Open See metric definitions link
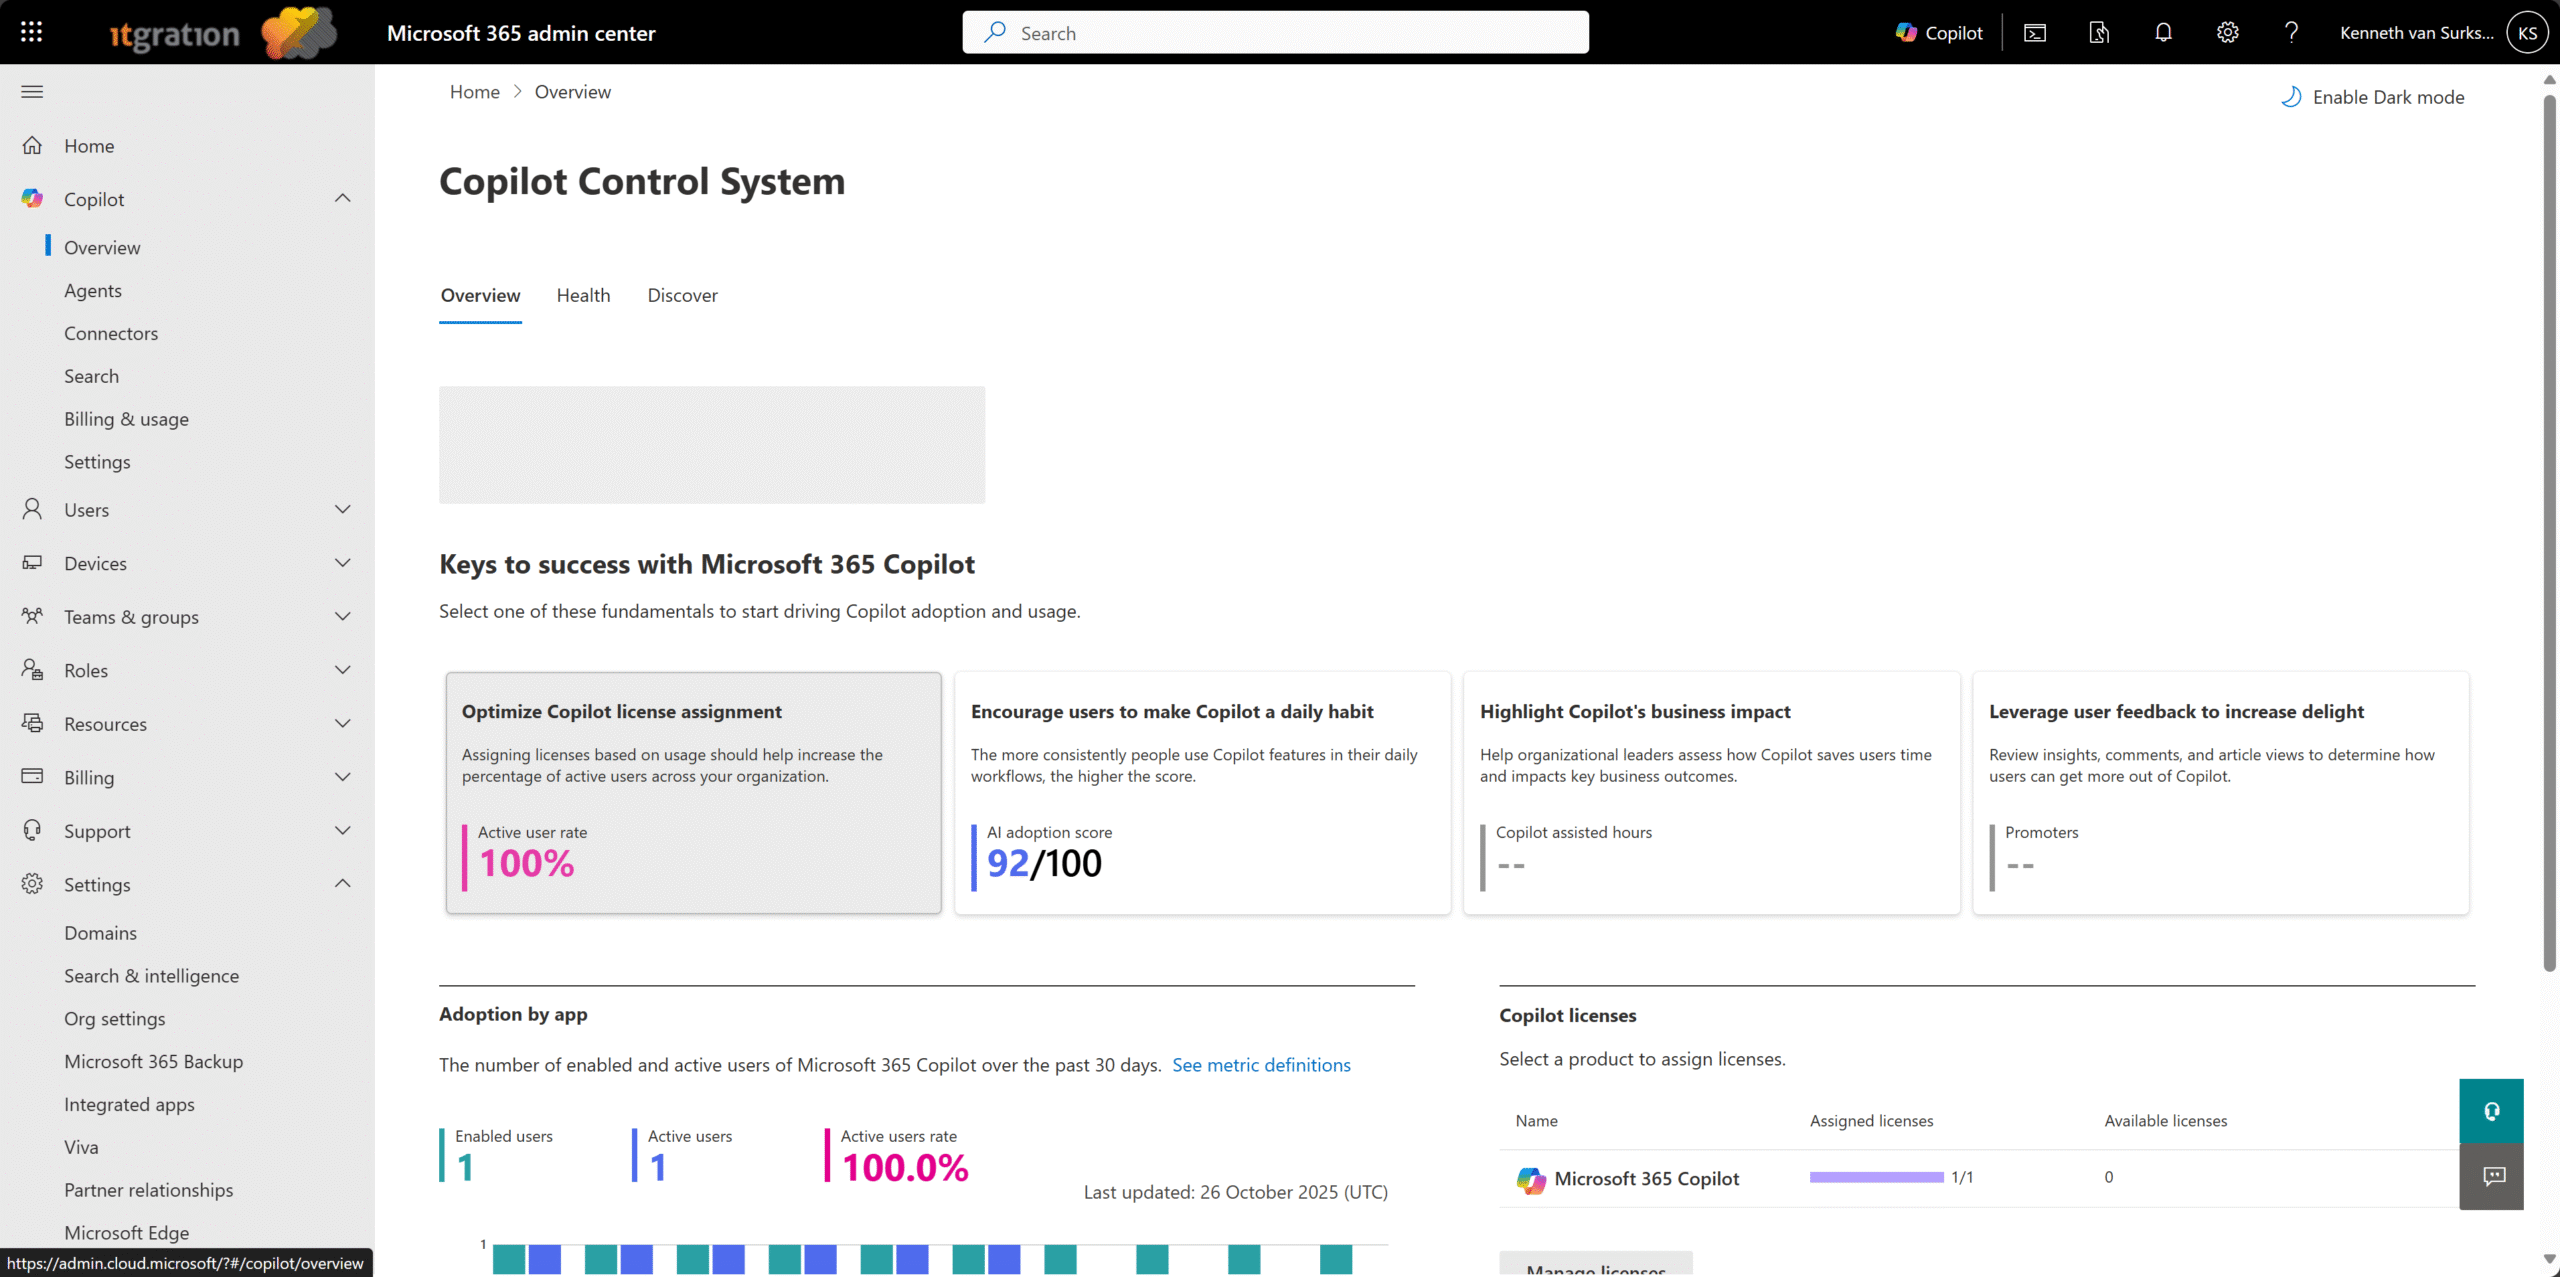The width and height of the screenshot is (2560, 1277). 1261,1065
